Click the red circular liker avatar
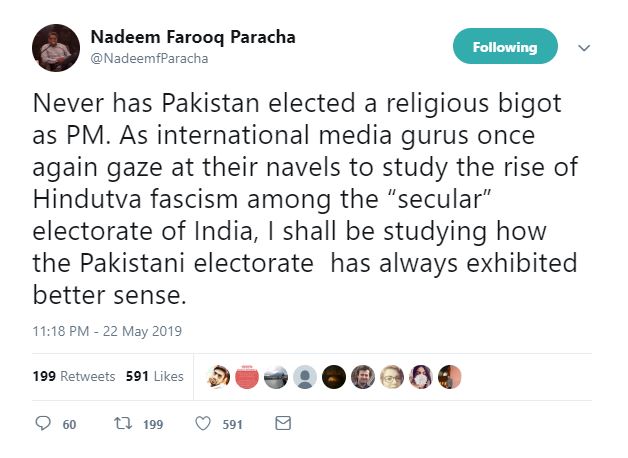Image resolution: width=628 pixels, height=458 pixels. (x=248, y=376)
